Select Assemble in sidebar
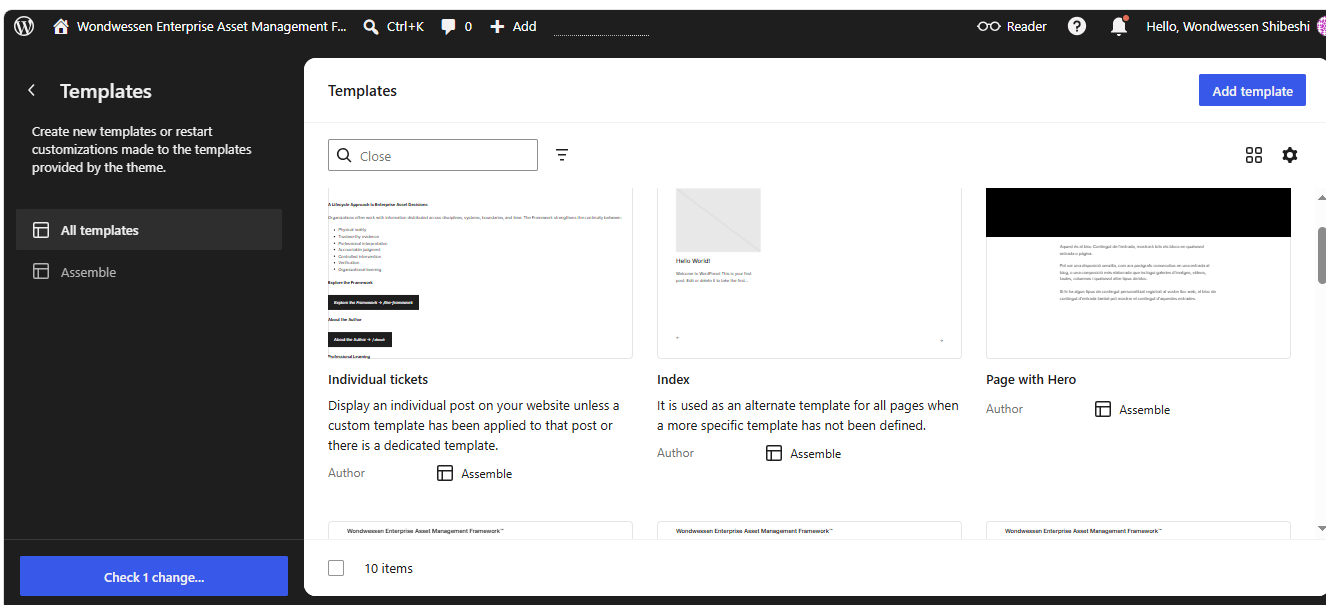Viewport: 1326px width, 605px height. click(149, 272)
